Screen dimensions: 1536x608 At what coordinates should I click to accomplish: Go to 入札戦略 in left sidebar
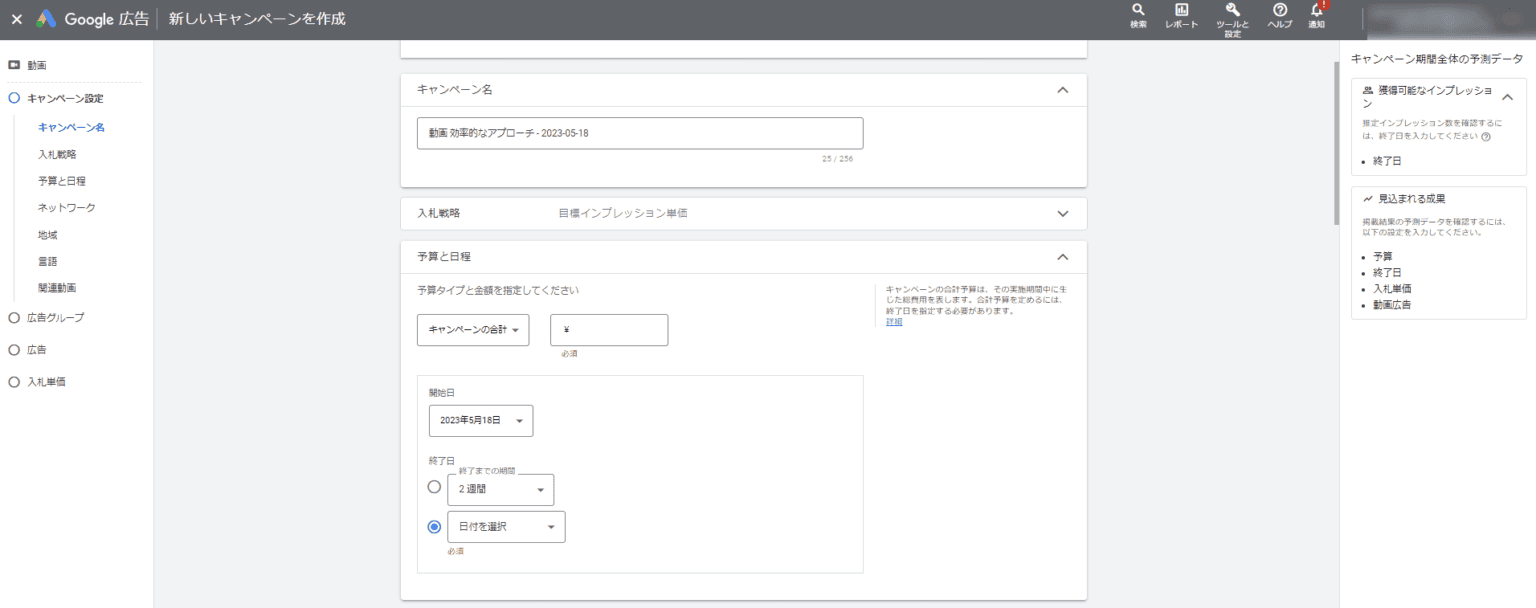tap(57, 155)
